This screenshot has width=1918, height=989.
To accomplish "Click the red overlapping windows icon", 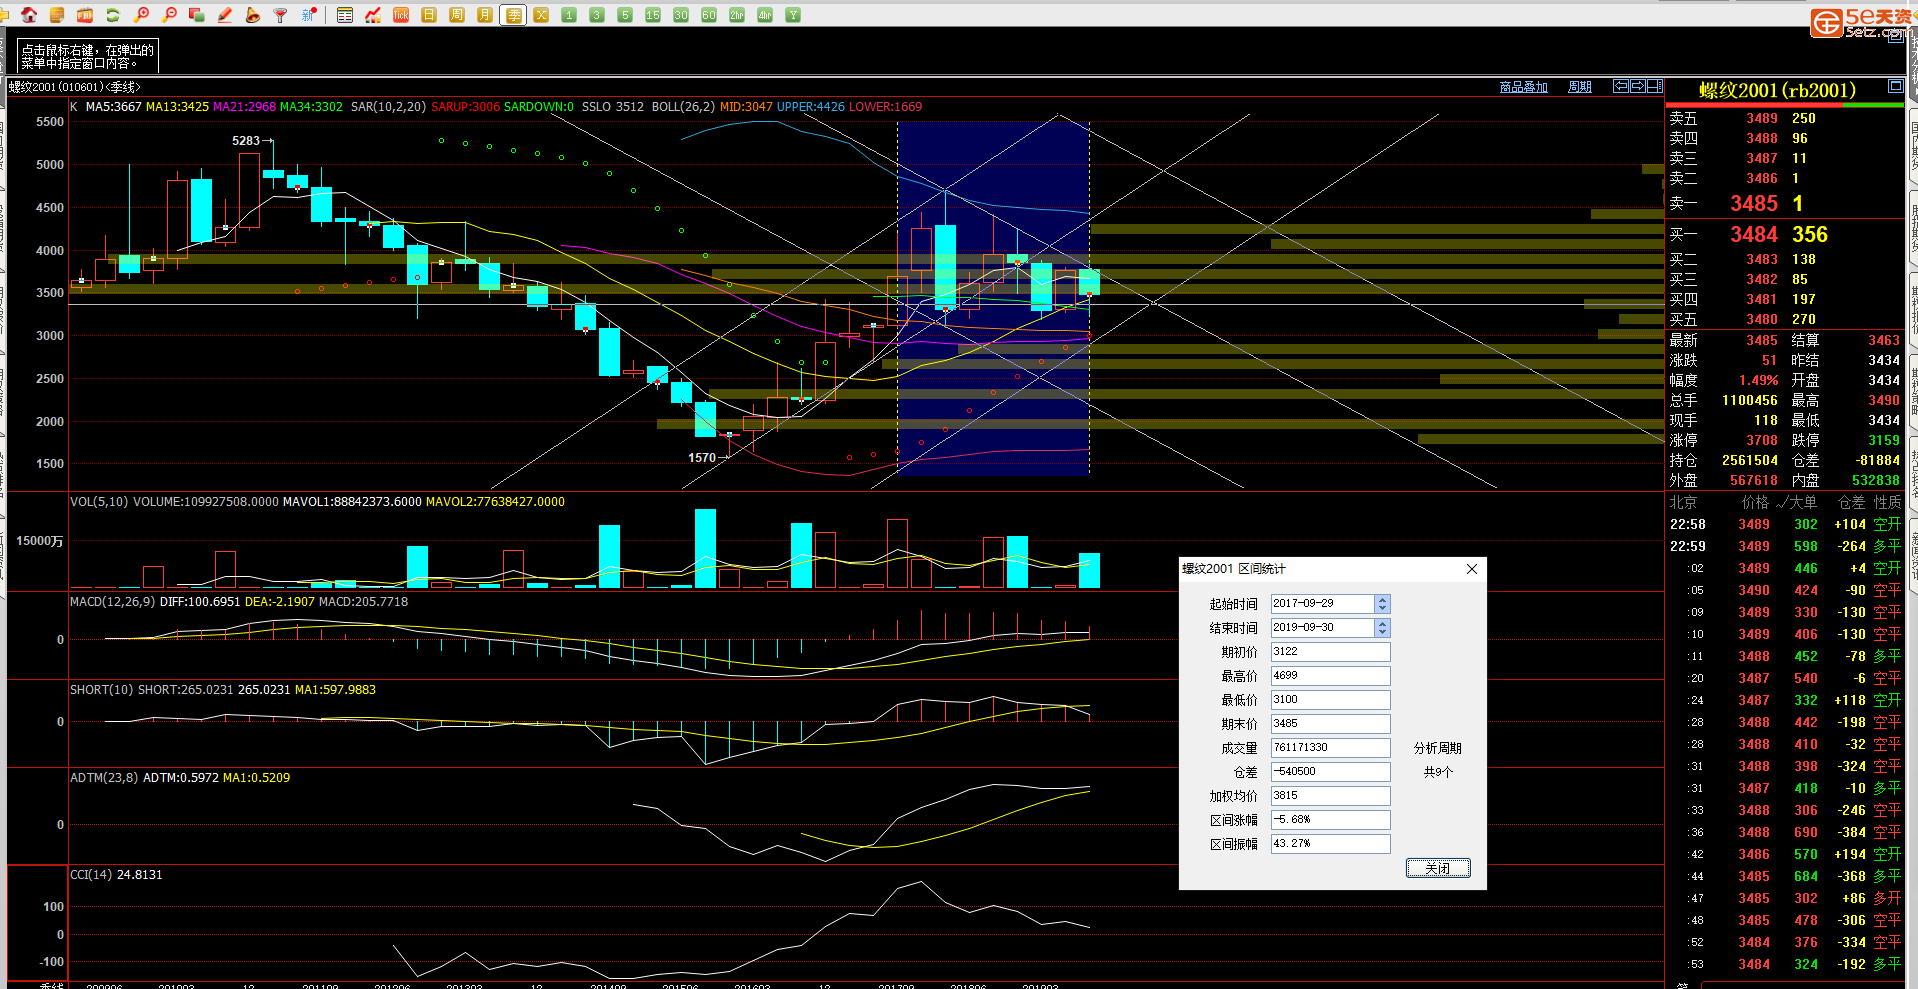I will 197,15.
